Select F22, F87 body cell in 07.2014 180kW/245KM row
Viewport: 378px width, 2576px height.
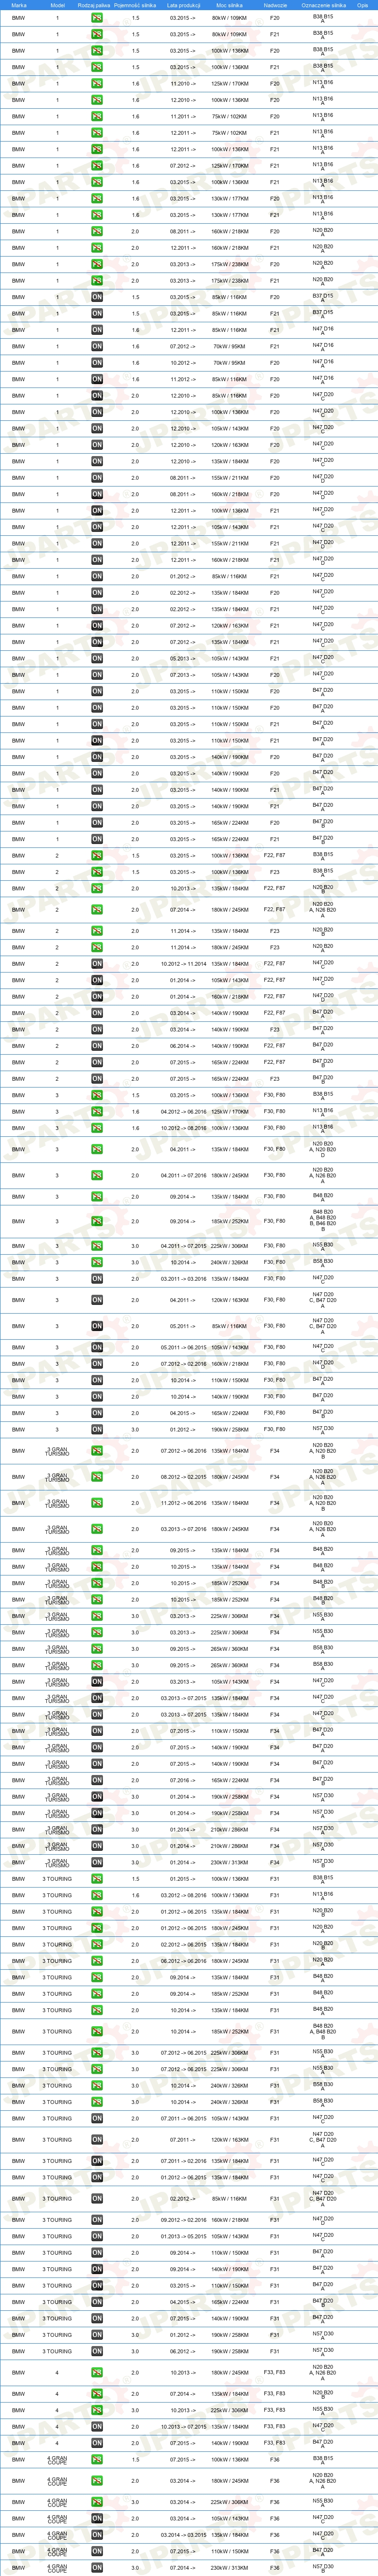pyautogui.click(x=275, y=910)
